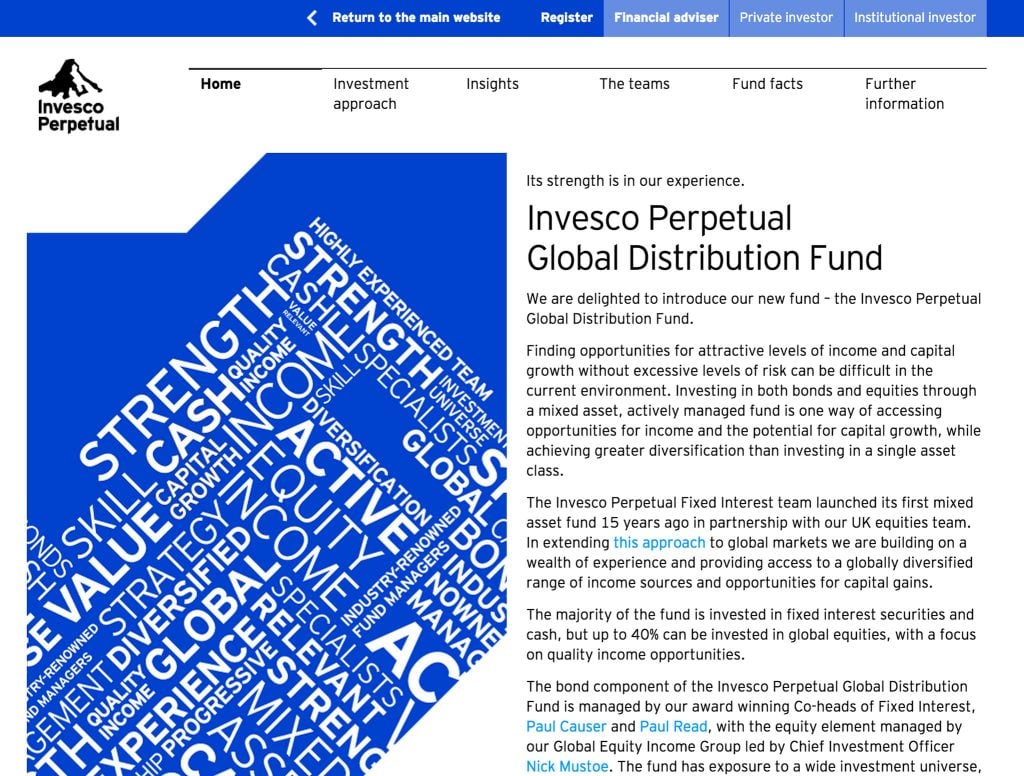This screenshot has height=776, width=1024.
Task: Open Paul Causer's profile link
Action: coord(566,726)
